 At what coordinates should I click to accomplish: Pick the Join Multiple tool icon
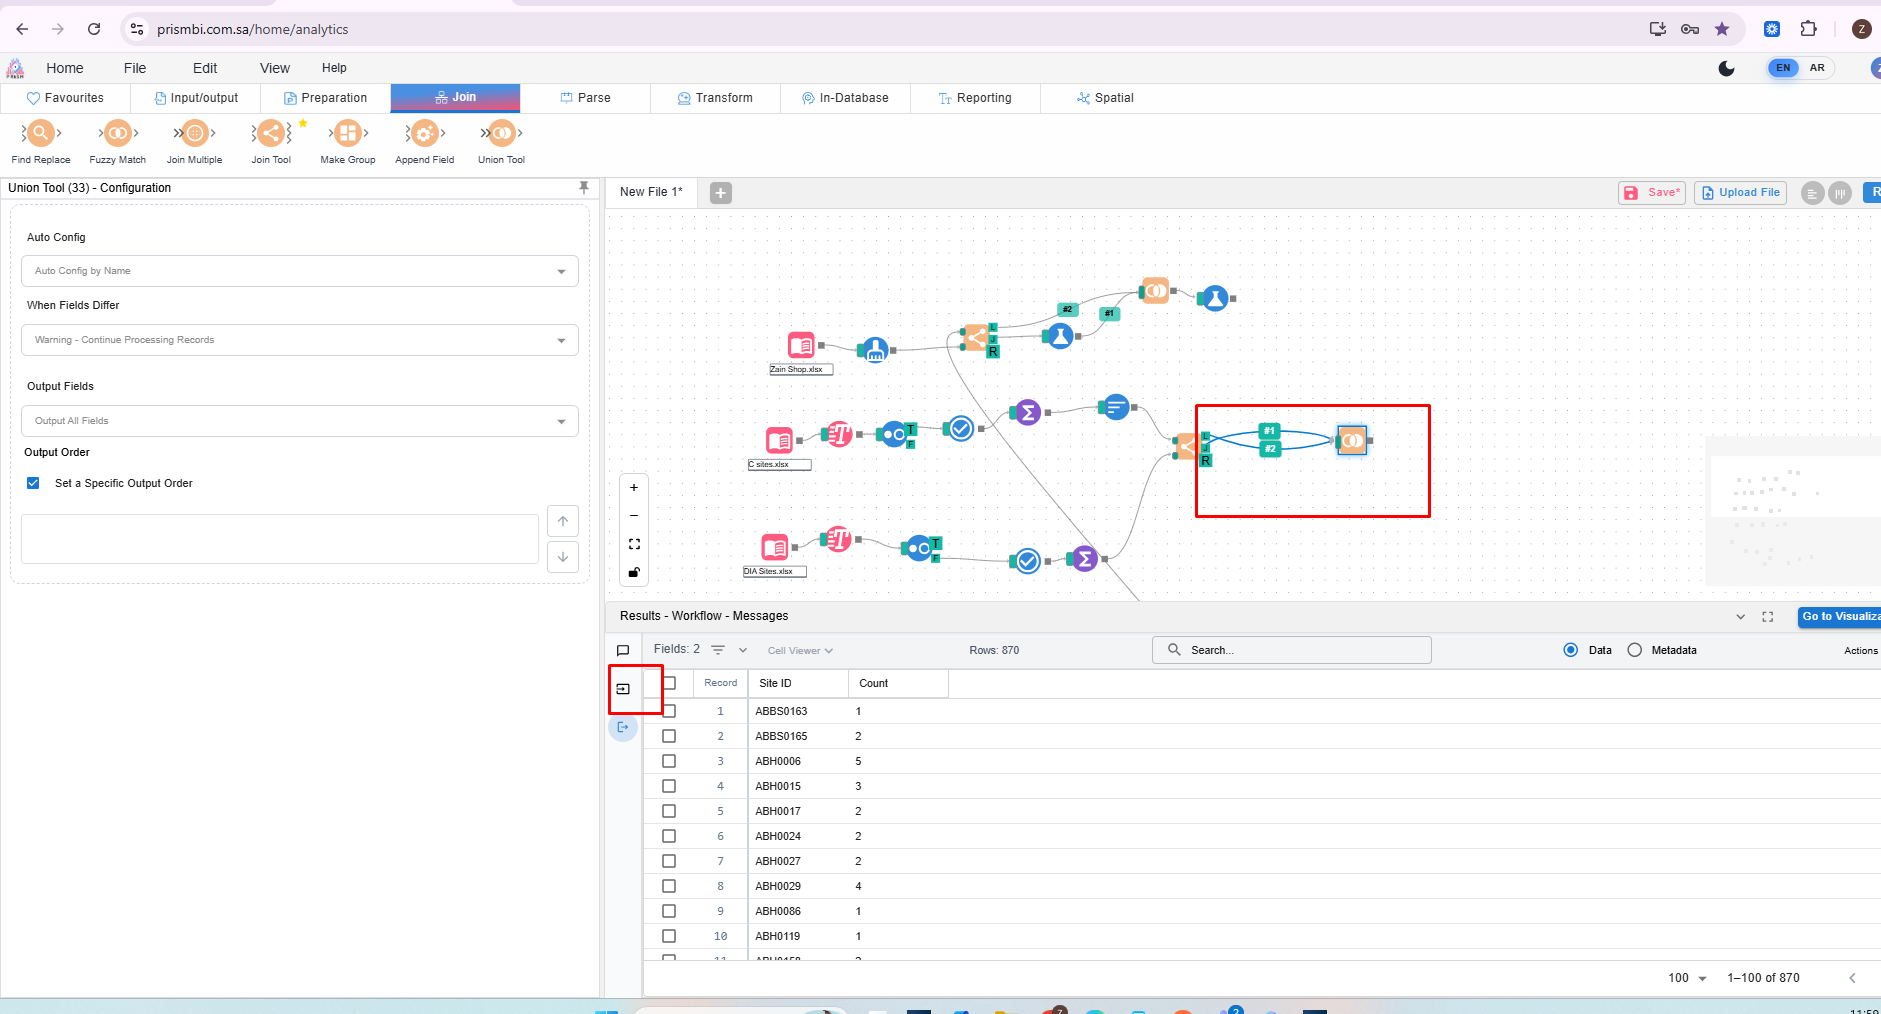pyautogui.click(x=194, y=133)
